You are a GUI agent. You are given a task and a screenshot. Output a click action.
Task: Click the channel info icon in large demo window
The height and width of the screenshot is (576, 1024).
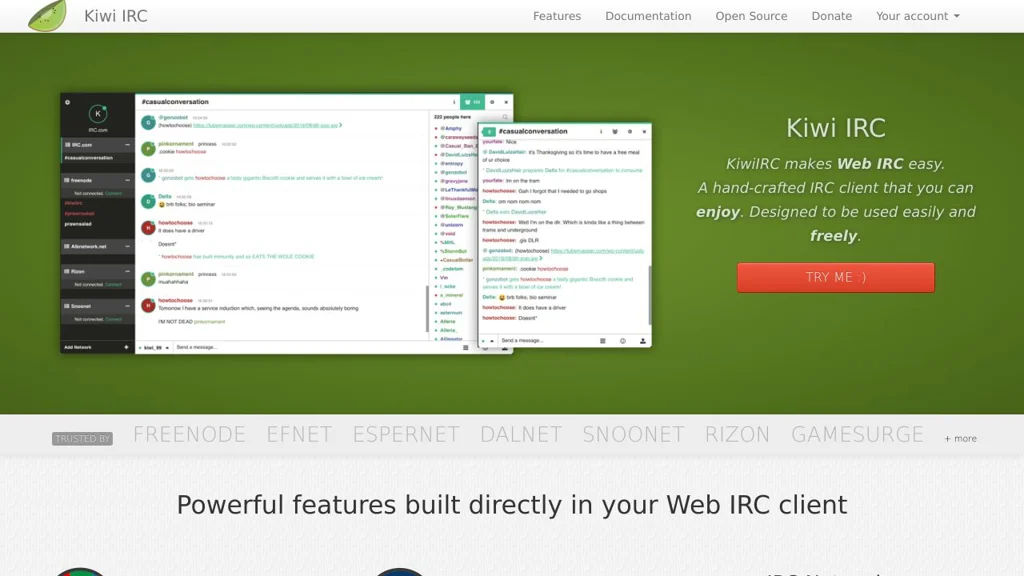pyautogui.click(x=454, y=102)
